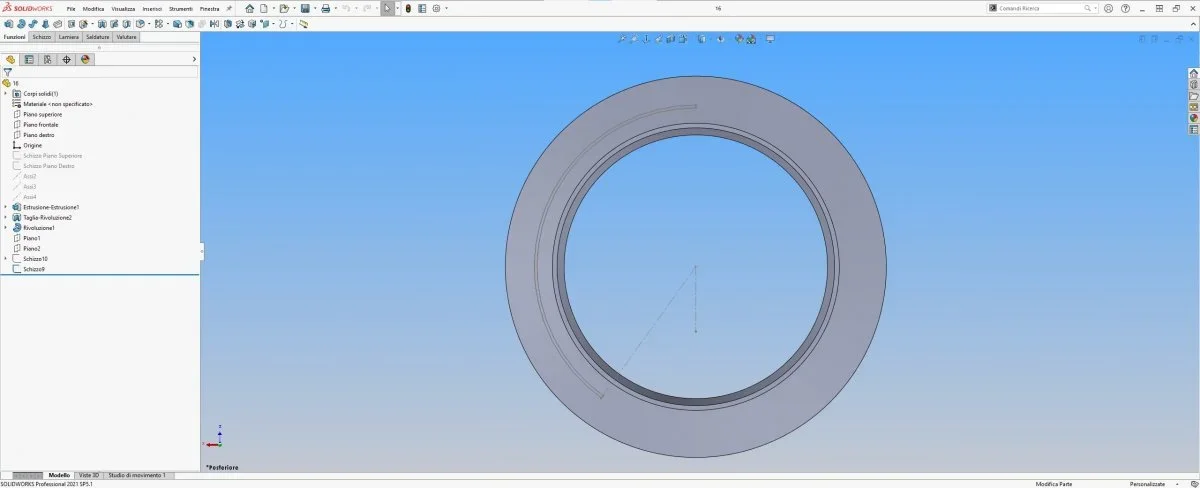Open the PropertyManager tab icon
This screenshot has width=1200, height=488.
(x=29, y=59)
